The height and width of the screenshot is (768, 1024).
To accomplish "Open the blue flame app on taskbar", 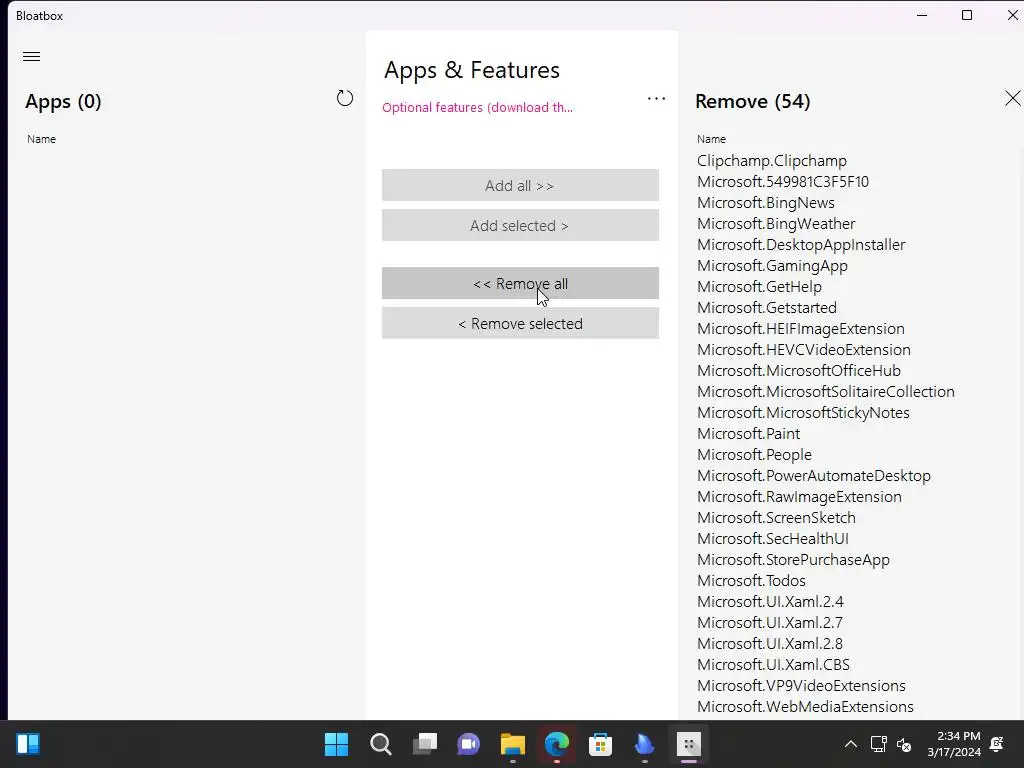I will pos(645,744).
